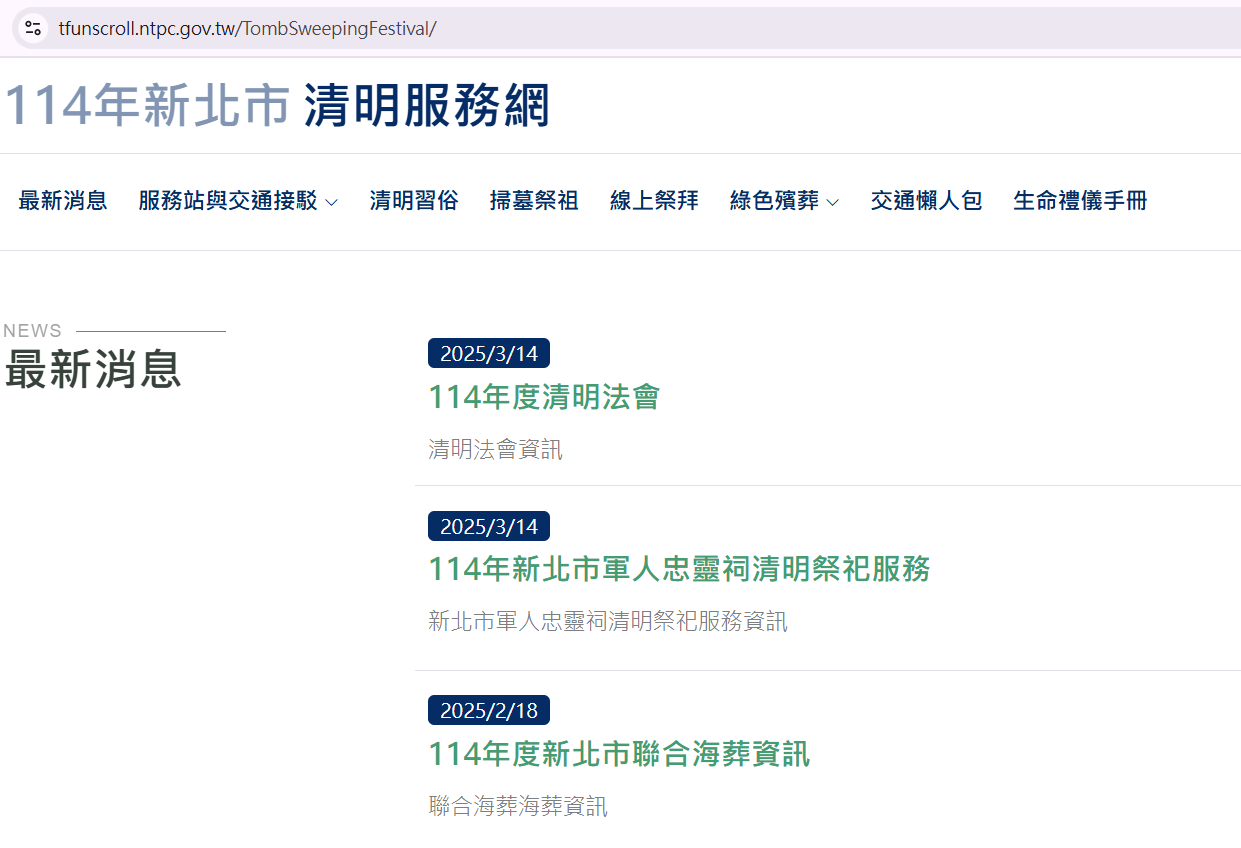The width and height of the screenshot is (1241, 848).
Task: Open the 最新消息 menu item
Action: click(x=63, y=201)
